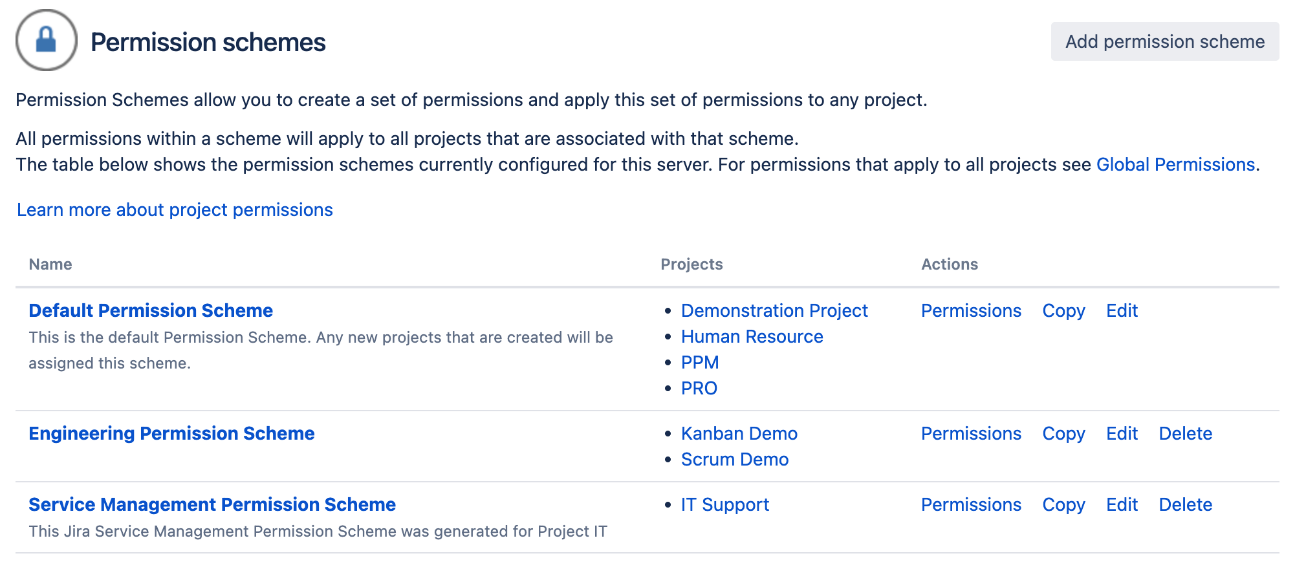Screen dimensions: 1295x569
Task: Open the Default Permission Scheme
Action: click(x=151, y=311)
